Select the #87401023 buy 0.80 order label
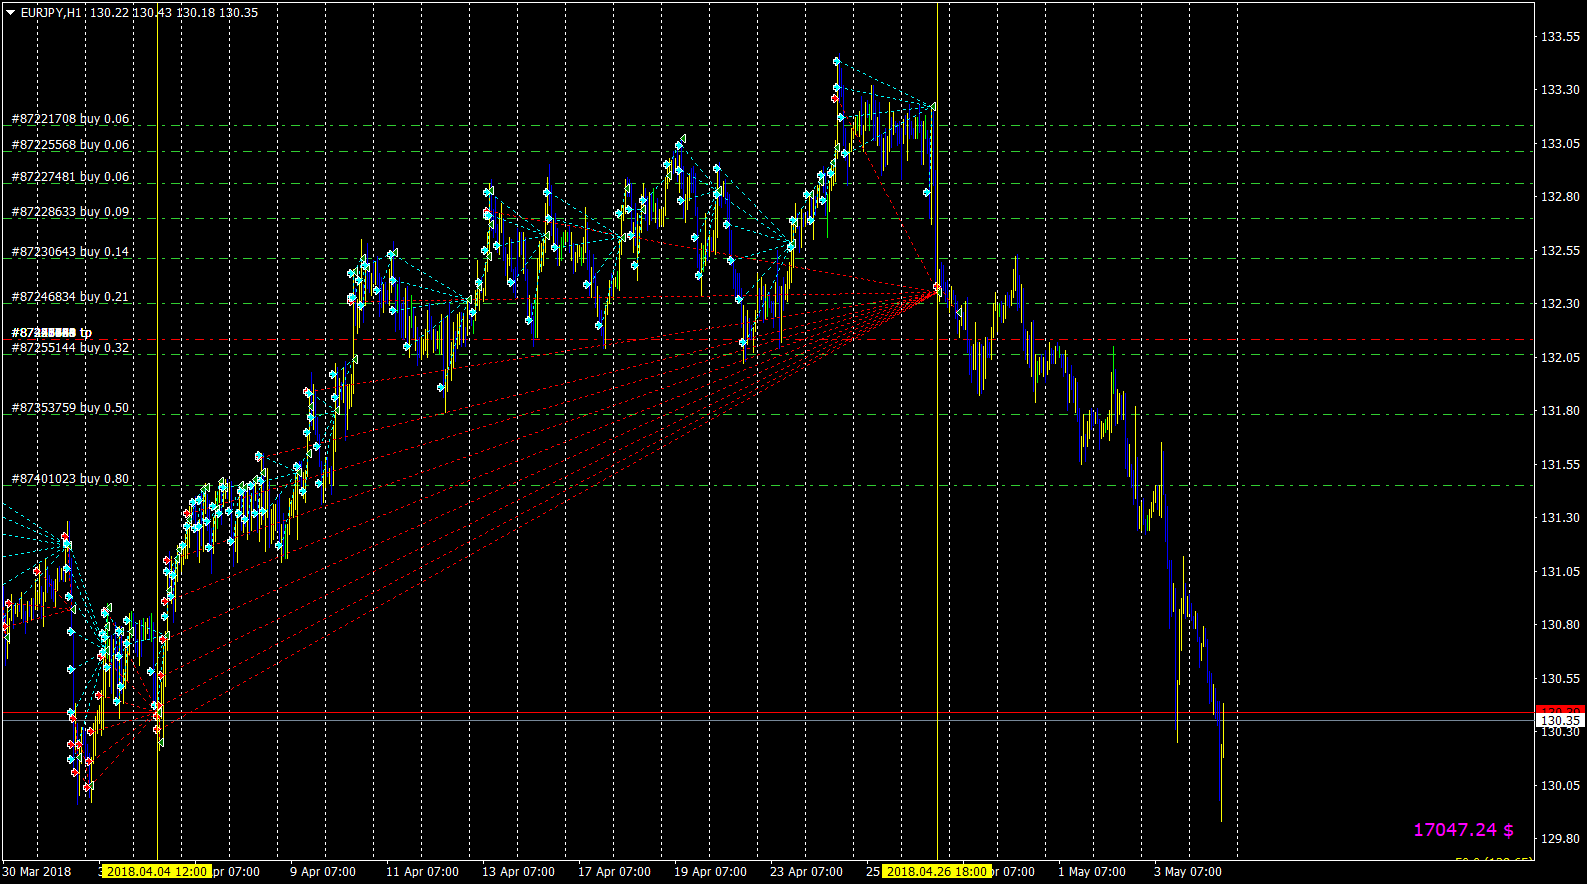The width and height of the screenshot is (1587, 884). coord(70,479)
